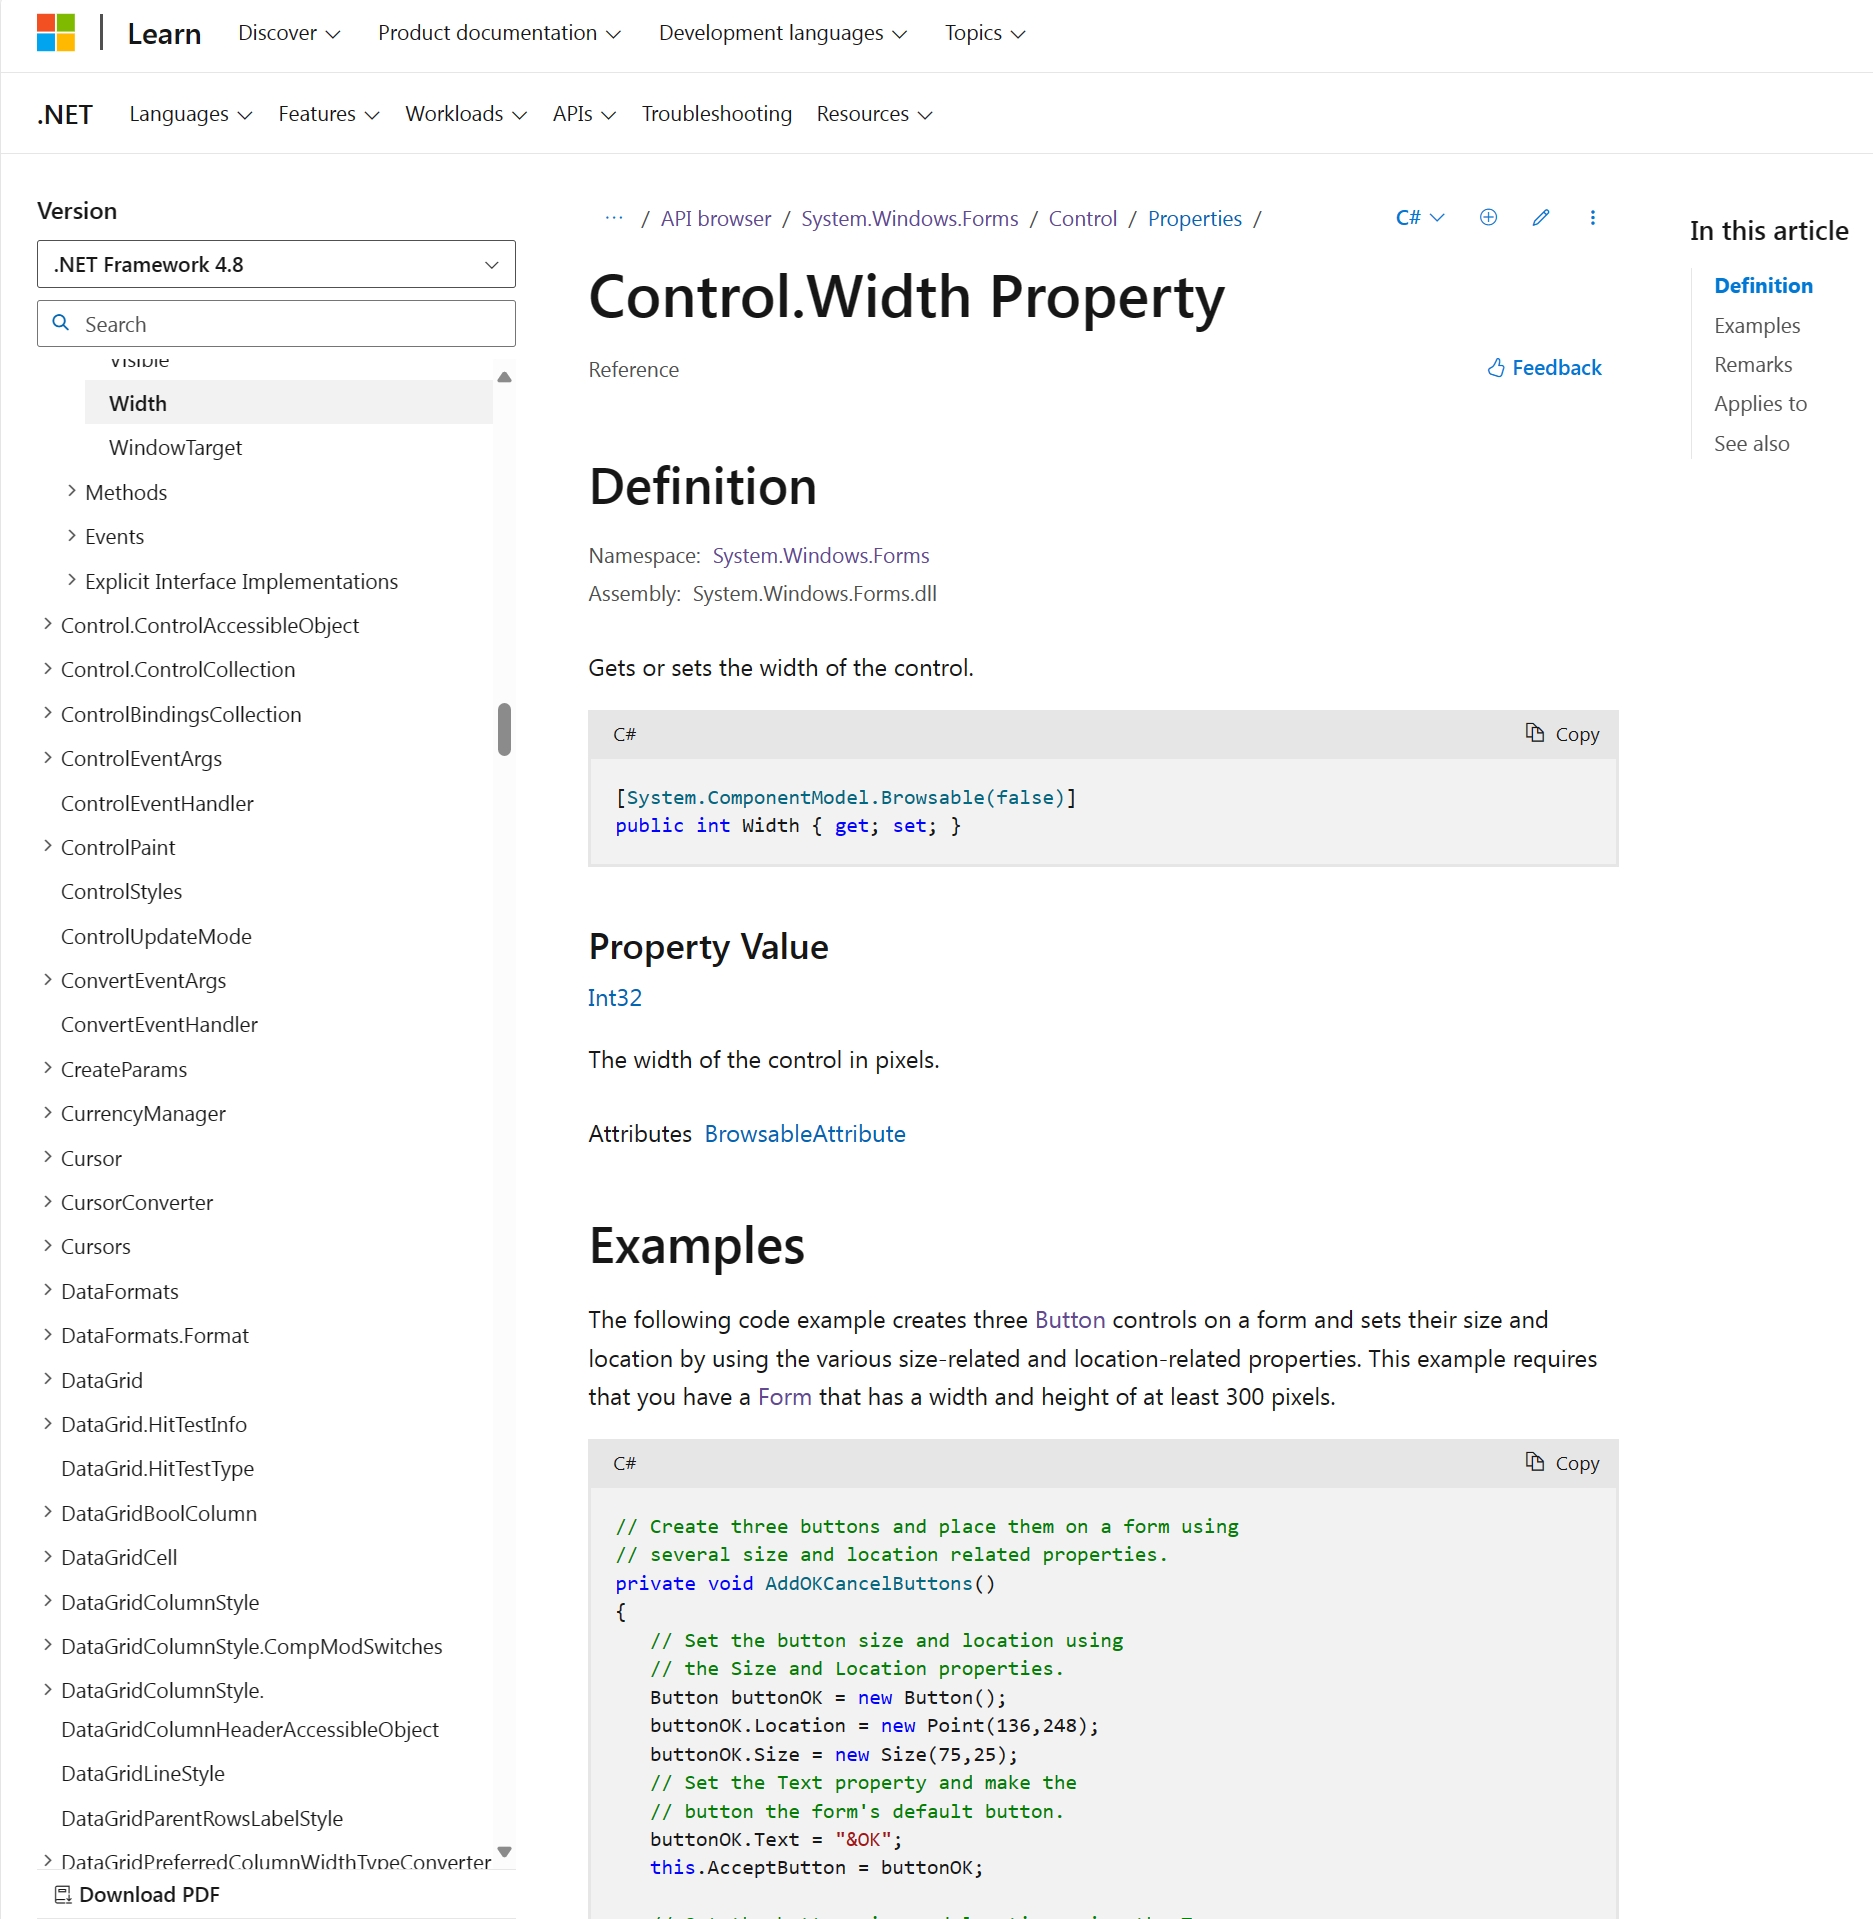Follow the Int32 property value link
This screenshot has height=1919, width=1873.
(x=615, y=997)
